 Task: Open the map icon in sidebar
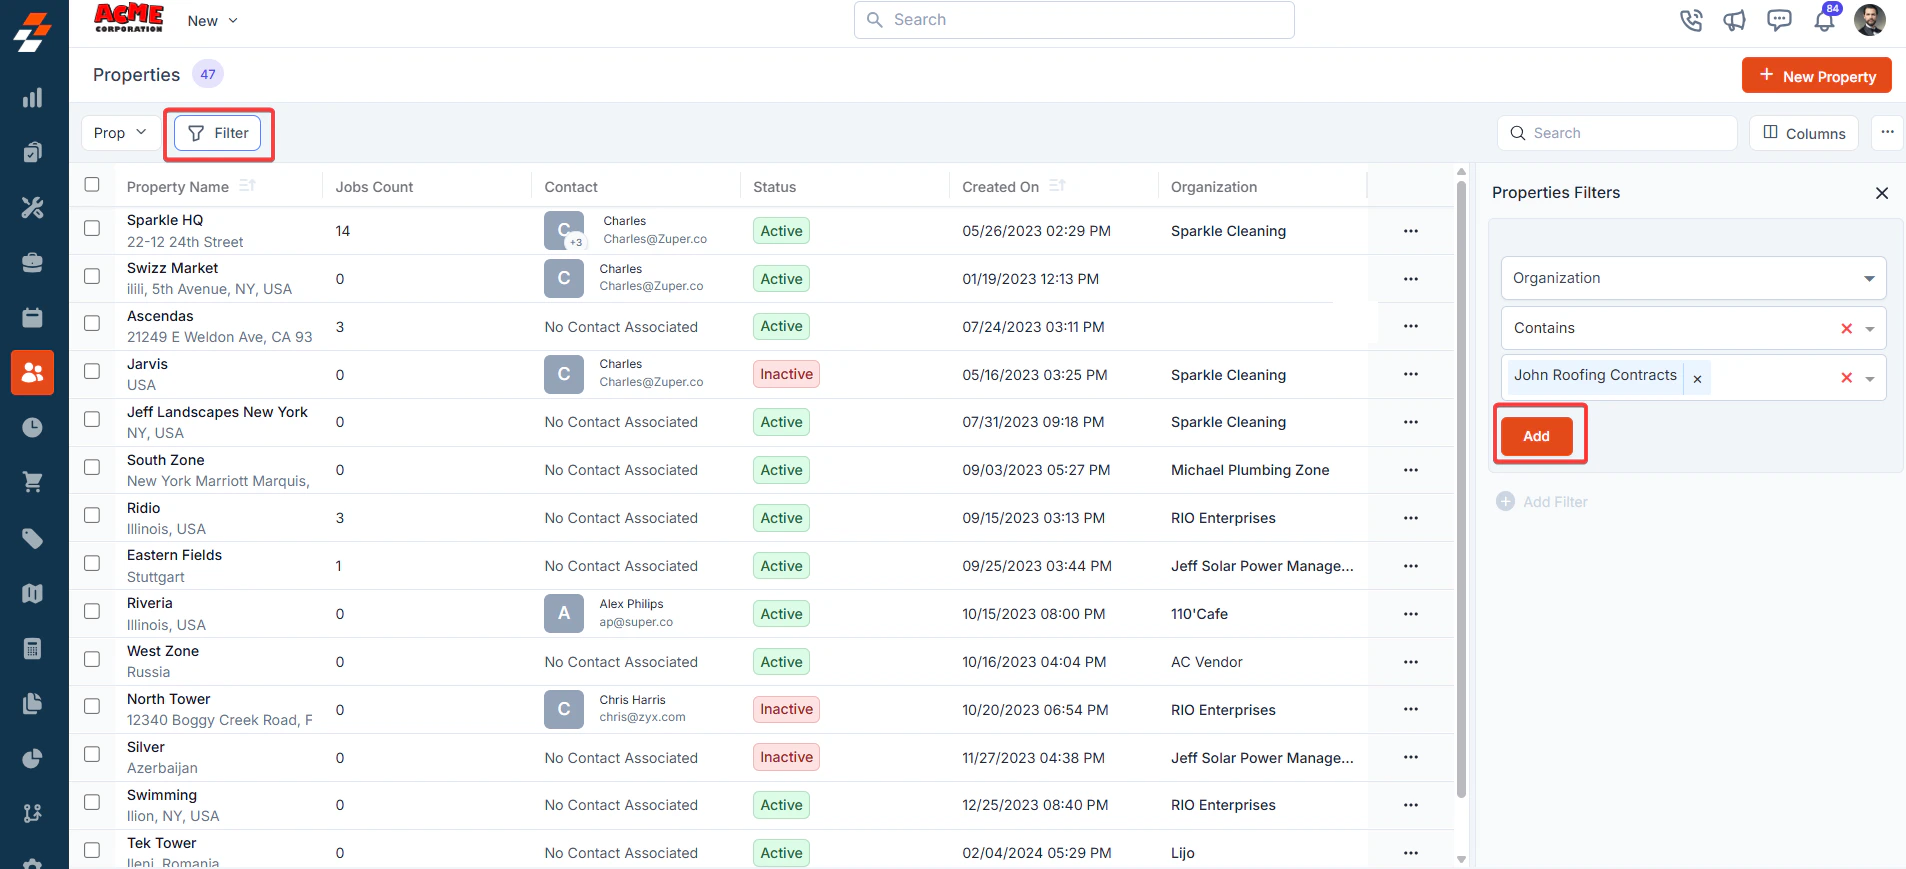(x=33, y=593)
